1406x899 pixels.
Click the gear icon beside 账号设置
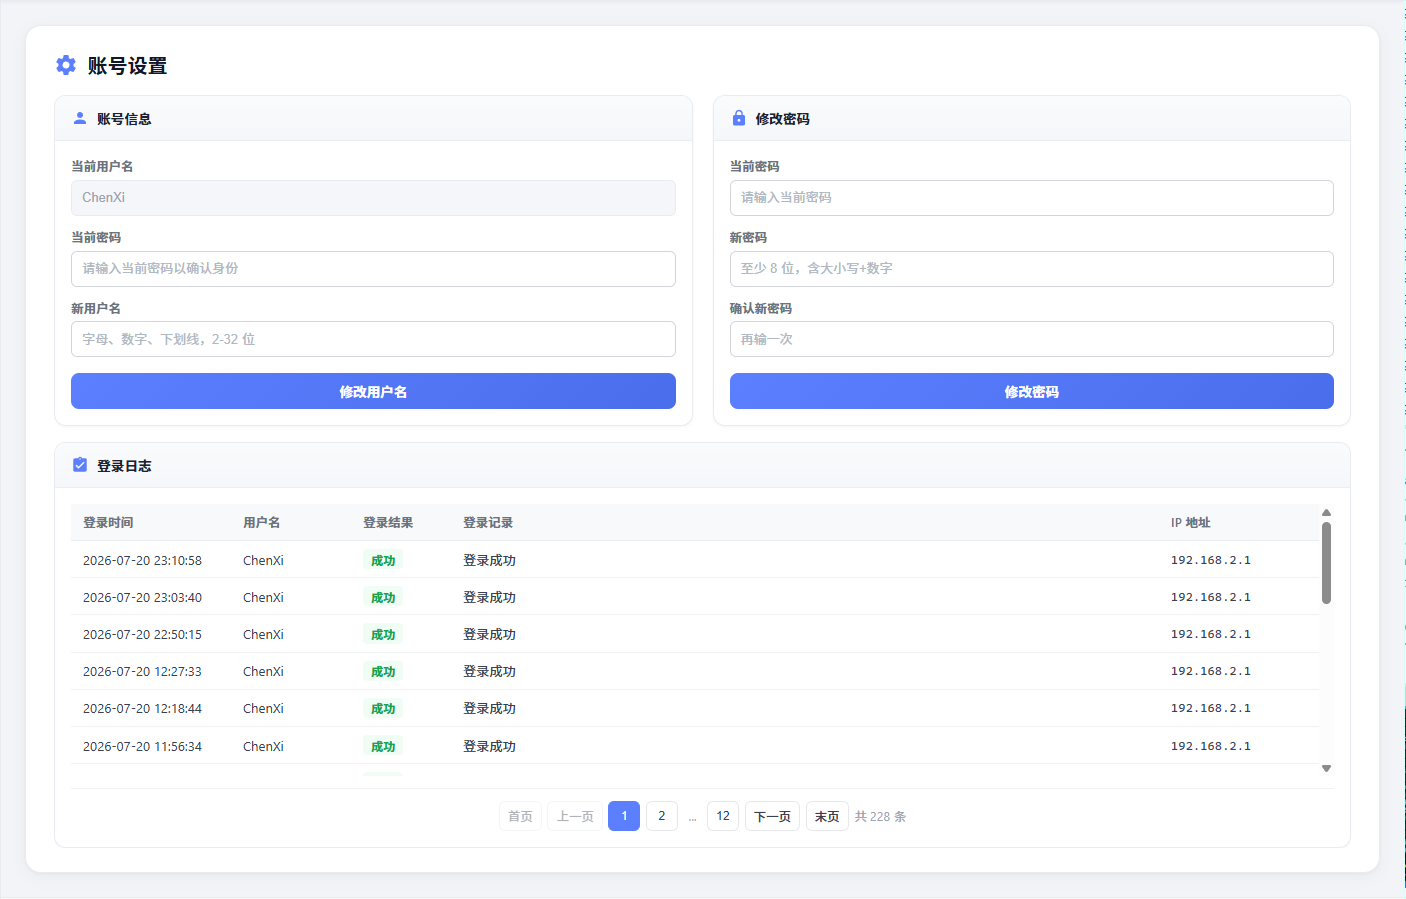[66, 65]
